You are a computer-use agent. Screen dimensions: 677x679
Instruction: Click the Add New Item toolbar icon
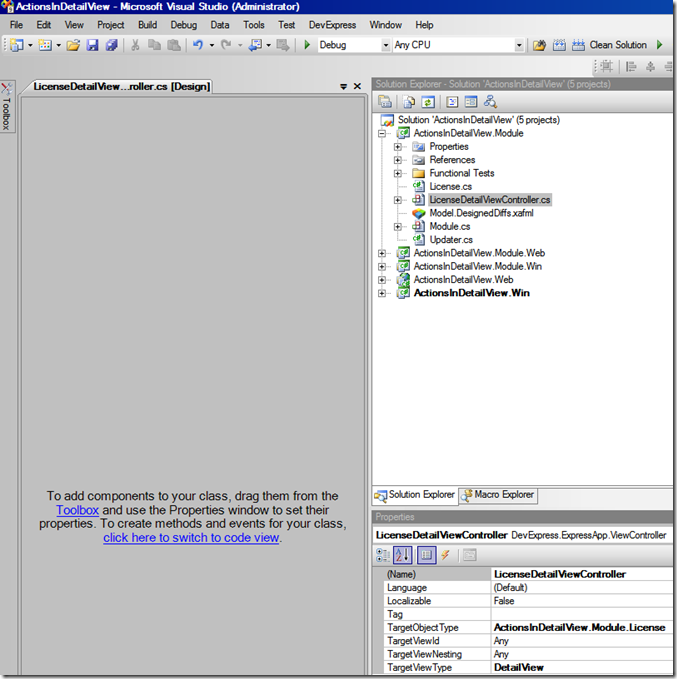point(45,45)
